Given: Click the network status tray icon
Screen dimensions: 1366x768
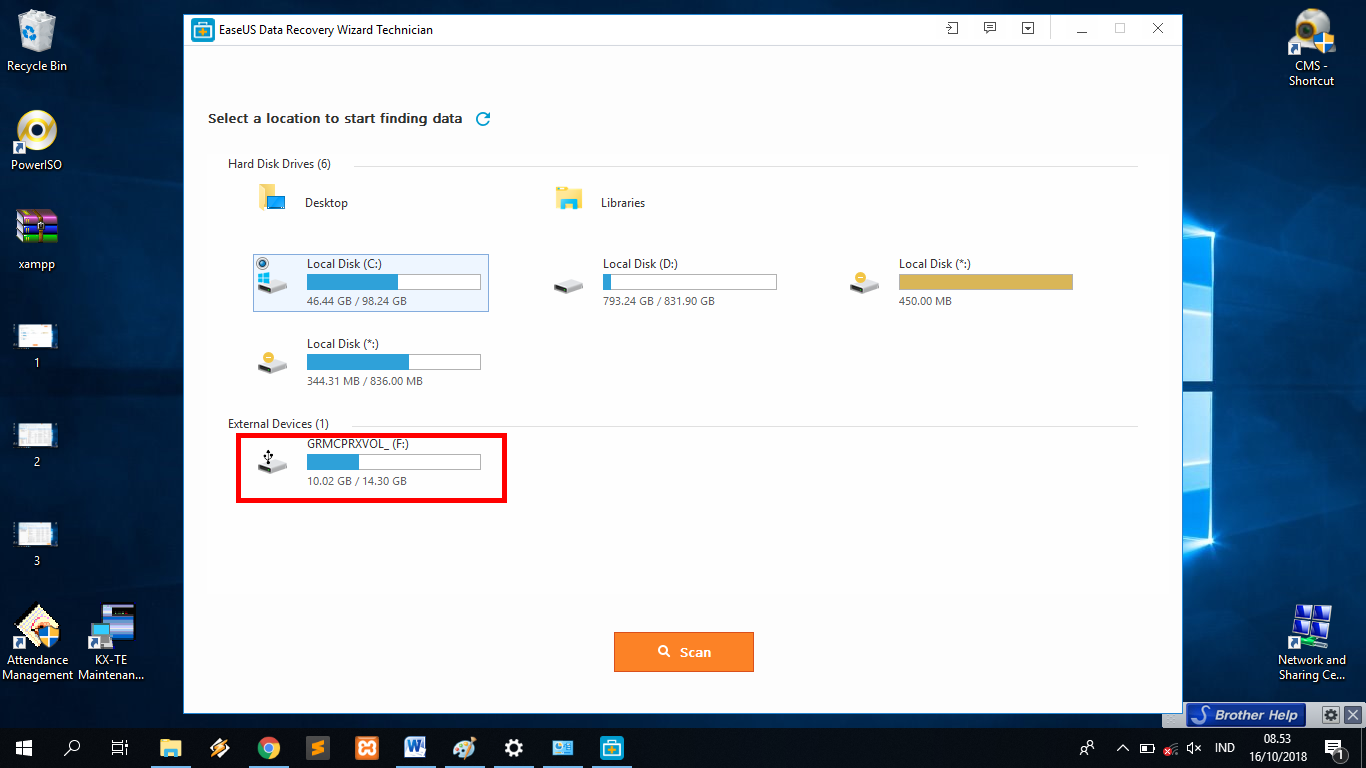Looking at the screenshot, I should [x=1169, y=747].
